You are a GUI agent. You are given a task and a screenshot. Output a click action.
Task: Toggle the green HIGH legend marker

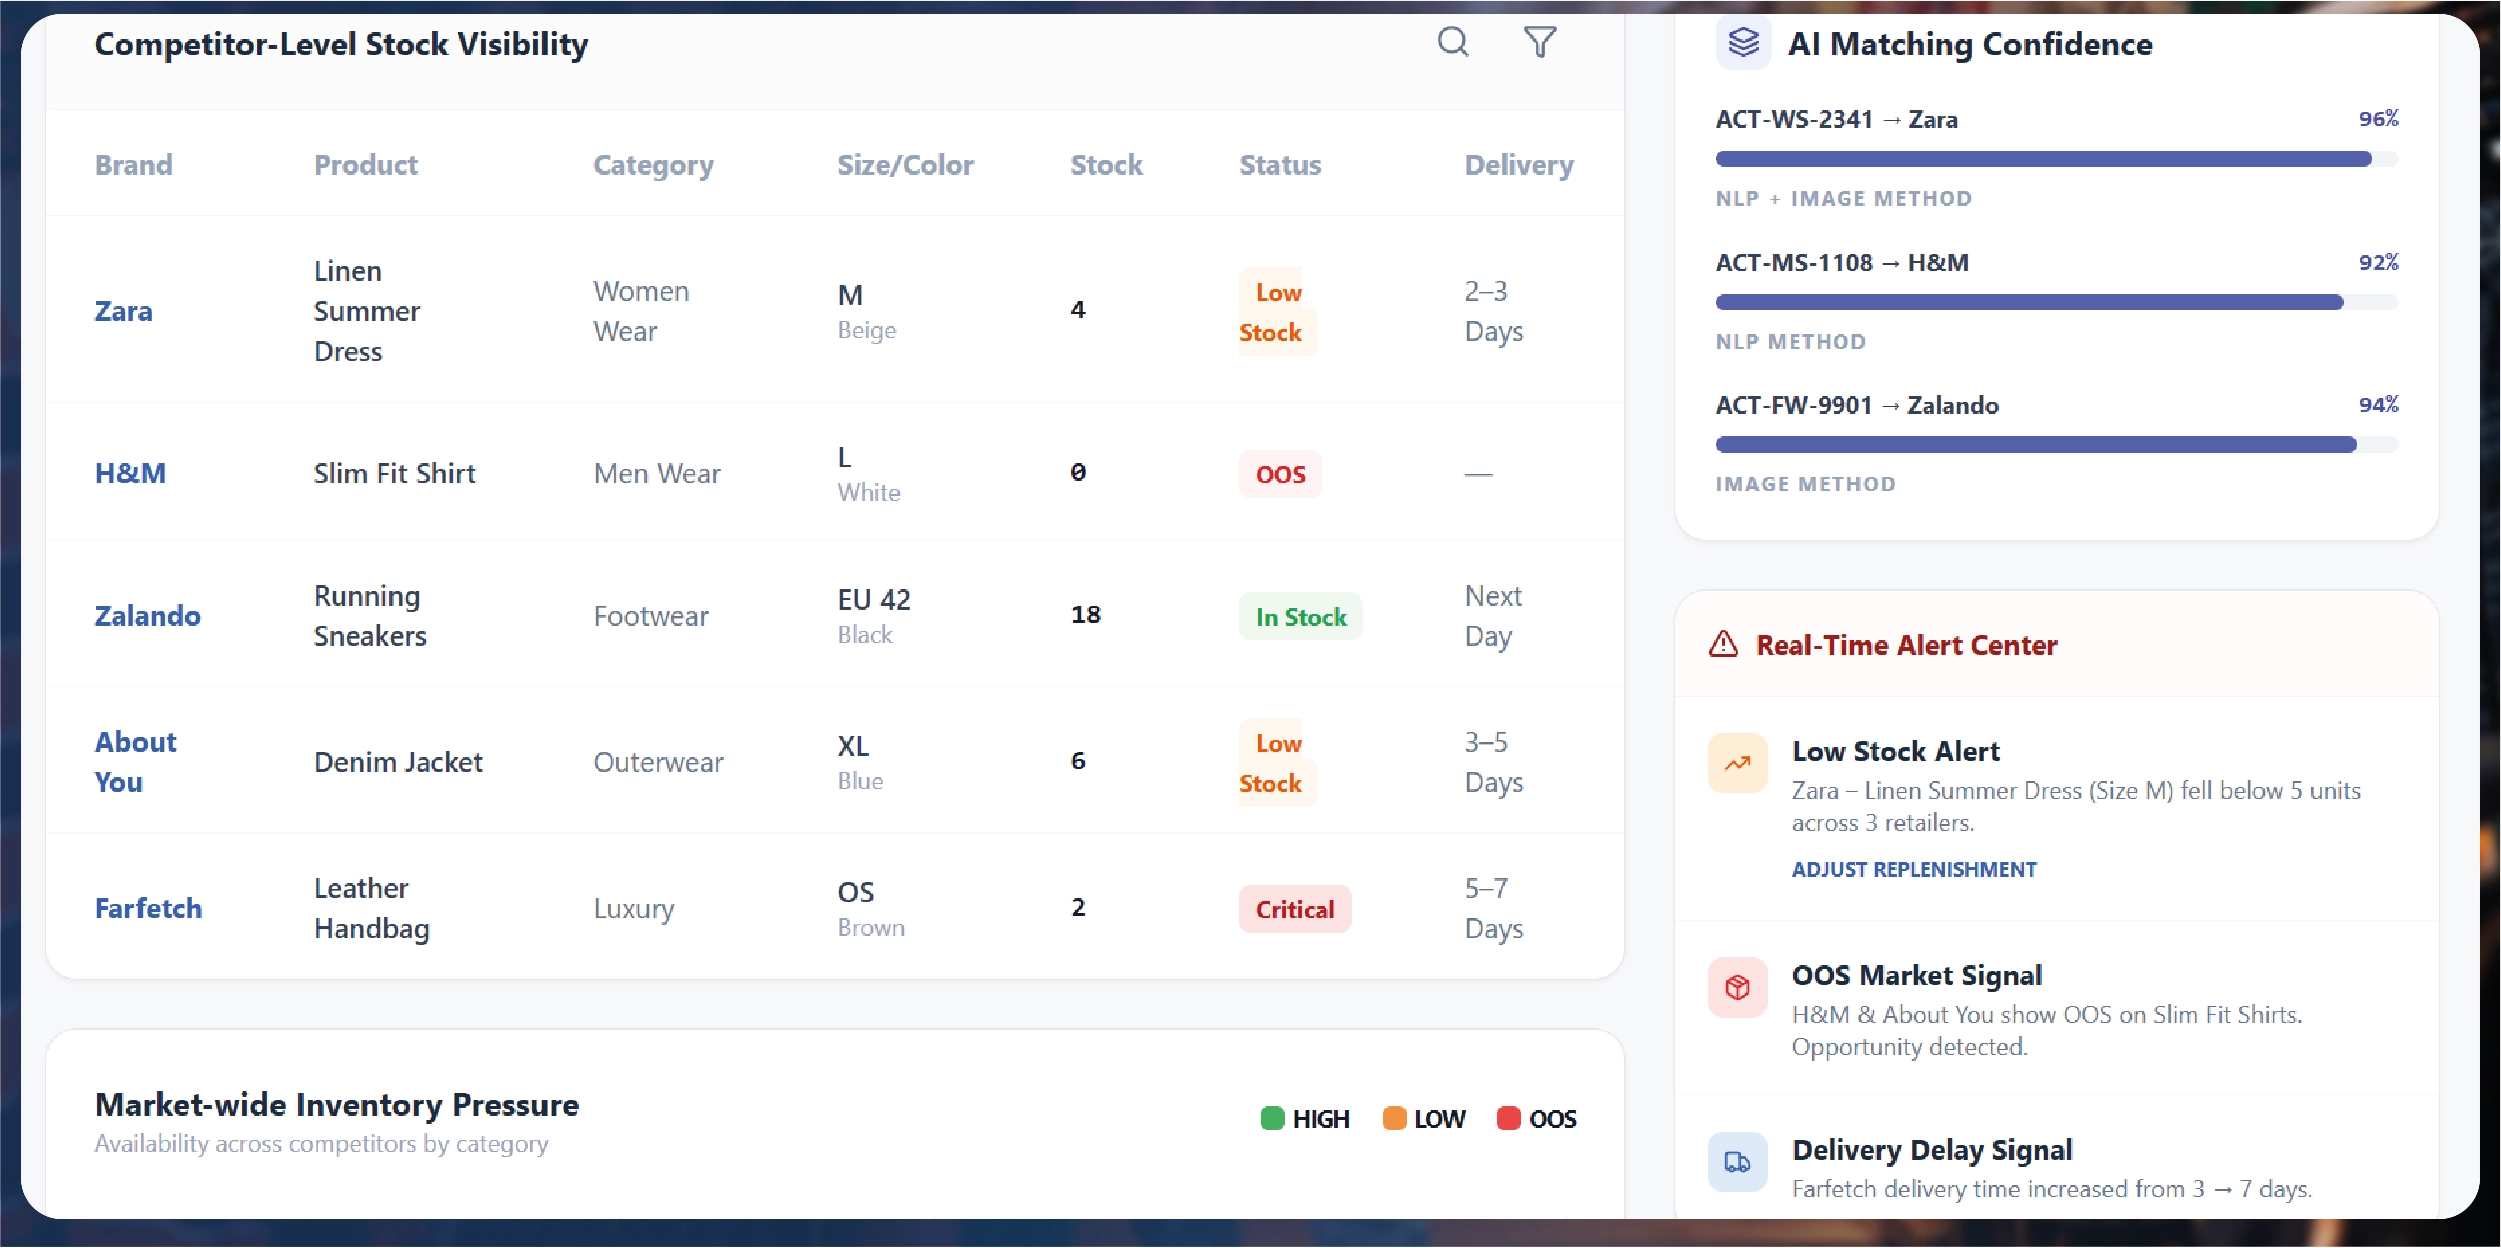pos(1272,1118)
